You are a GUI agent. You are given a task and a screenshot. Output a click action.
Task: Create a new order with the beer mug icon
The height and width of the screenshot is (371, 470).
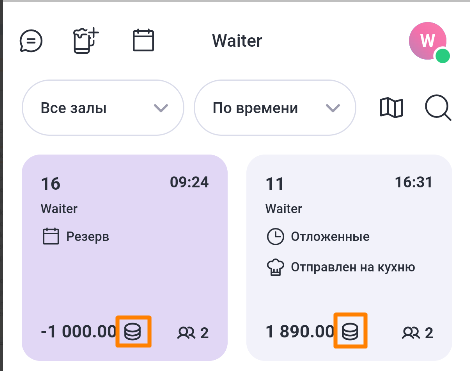[x=86, y=41]
